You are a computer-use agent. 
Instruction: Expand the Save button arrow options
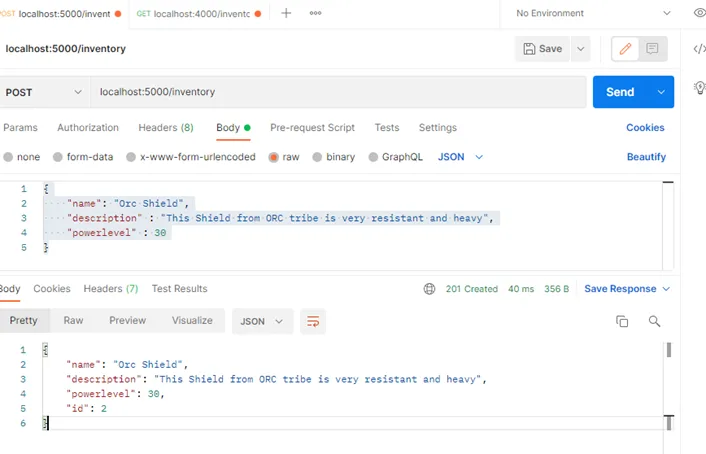coord(581,49)
